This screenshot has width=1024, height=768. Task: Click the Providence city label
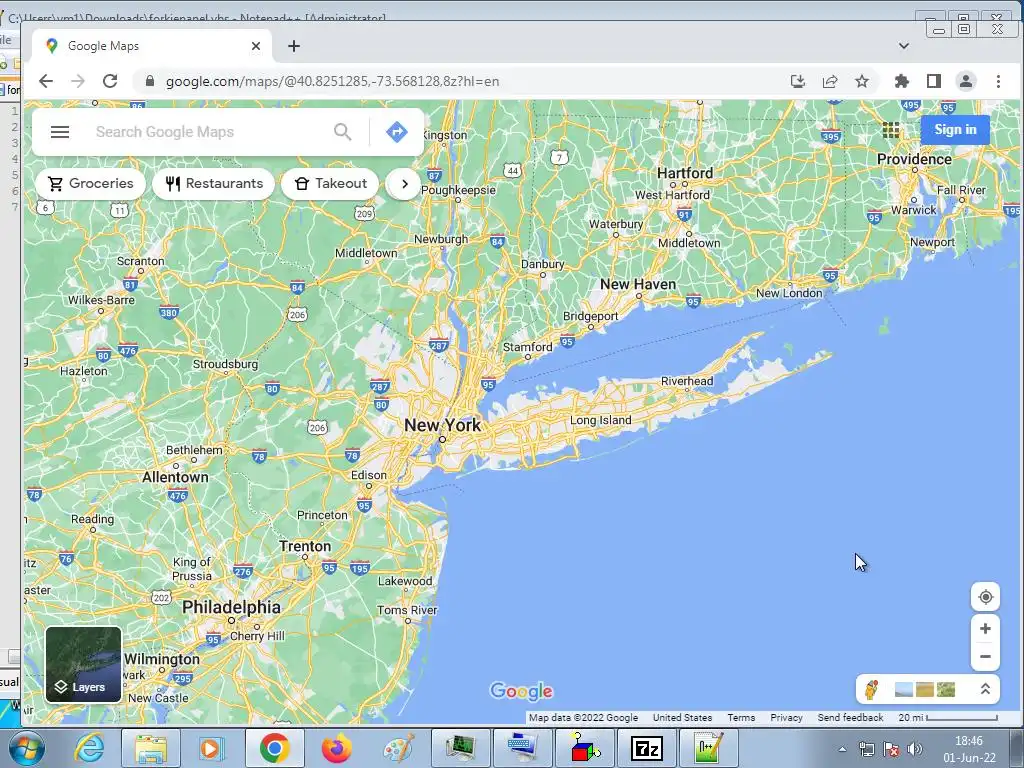[914, 159]
